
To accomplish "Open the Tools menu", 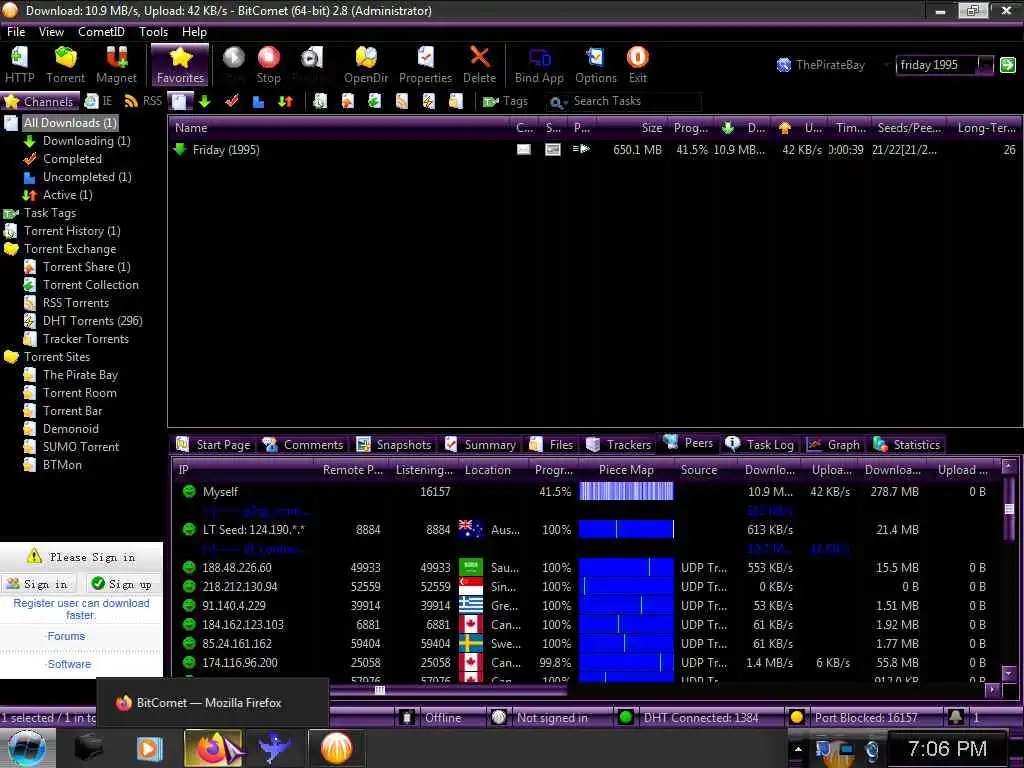I will click(x=153, y=31).
